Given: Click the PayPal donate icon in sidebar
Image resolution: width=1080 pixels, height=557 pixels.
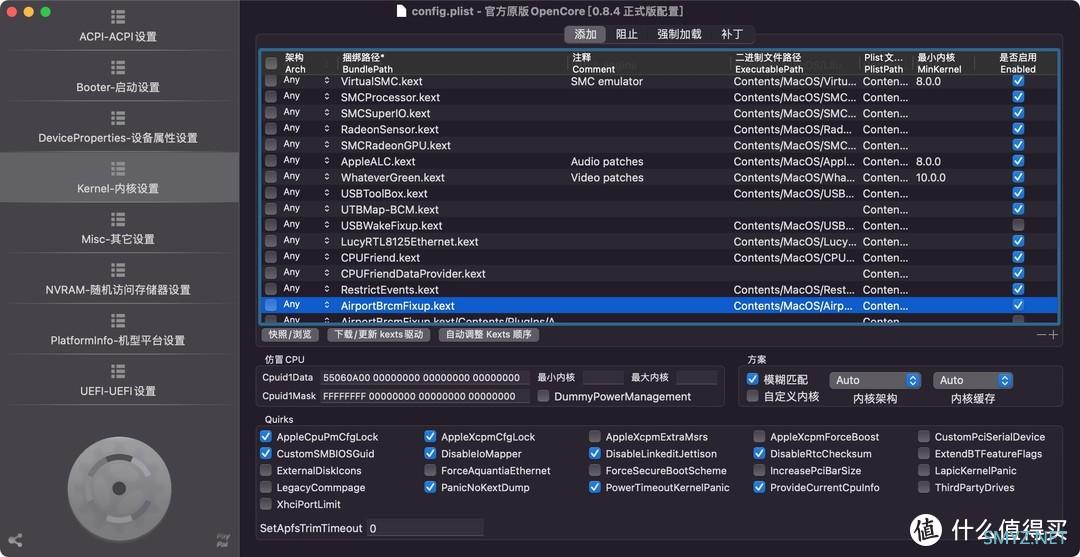Looking at the screenshot, I should [223, 540].
